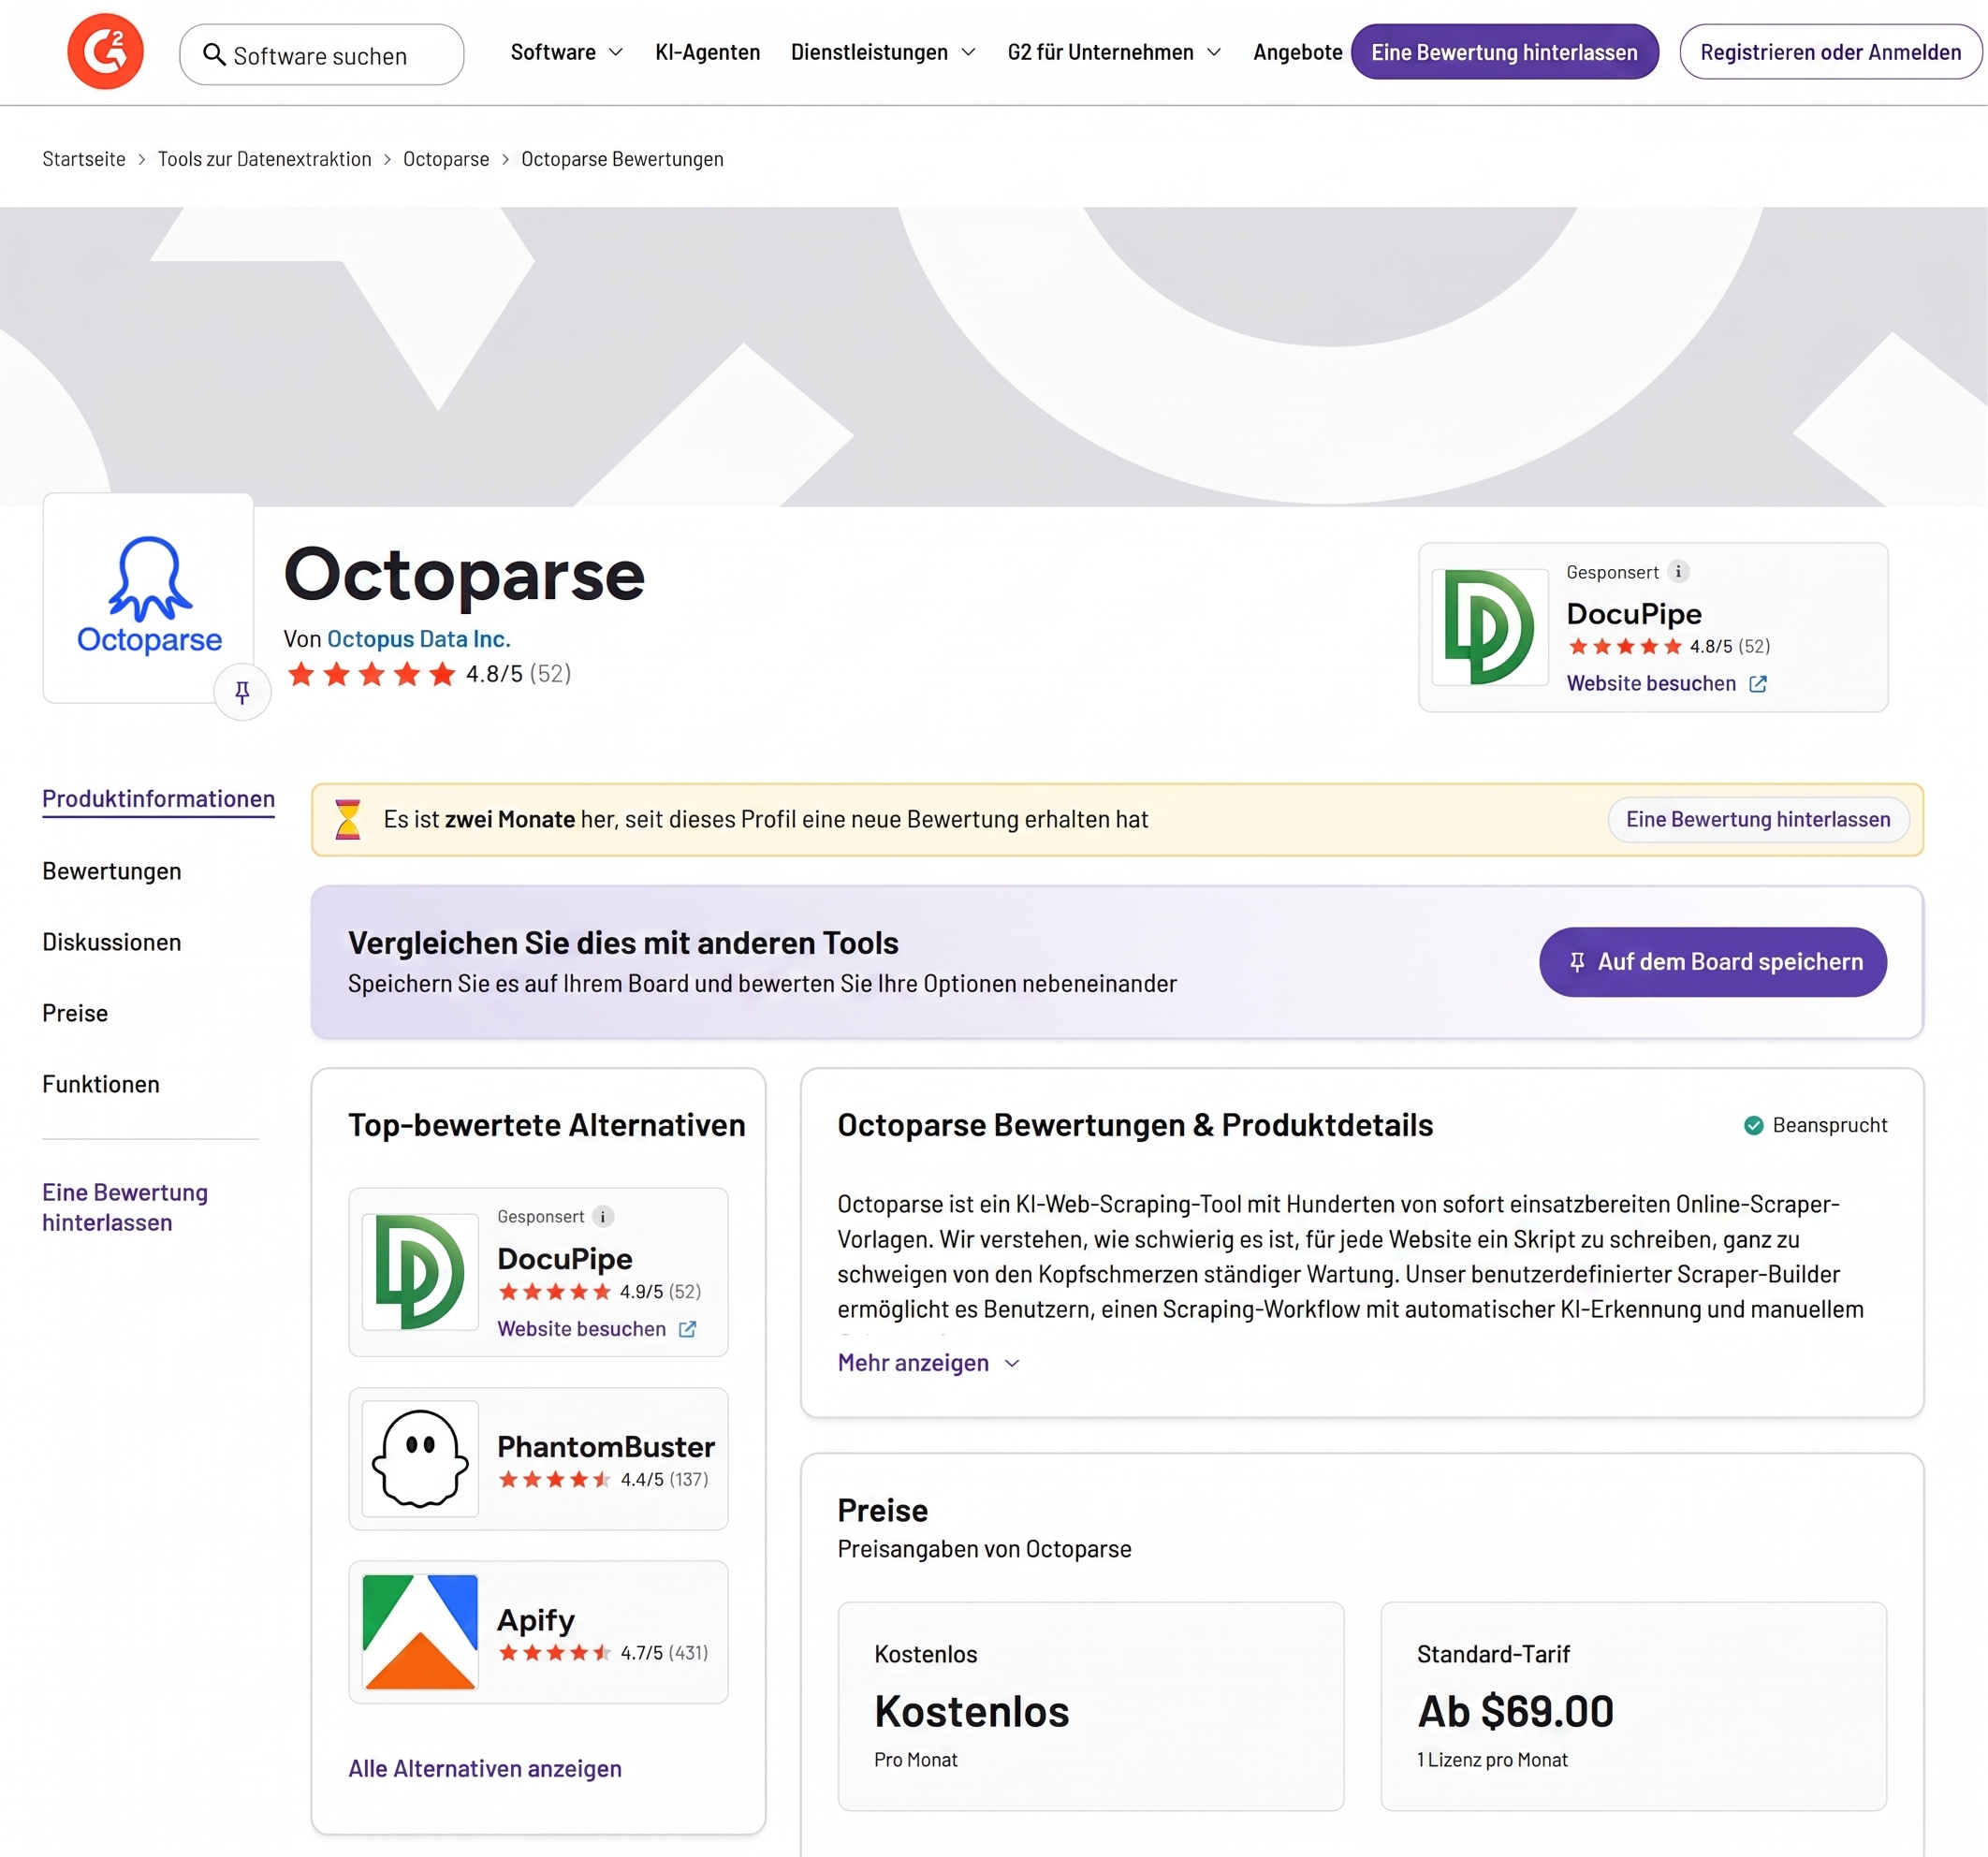Click the hourglass icon in the notice banner
1988x1857 pixels.
tap(347, 819)
